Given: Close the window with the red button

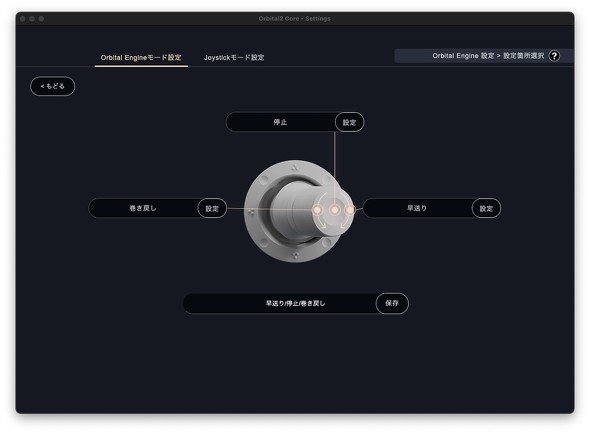Looking at the screenshot, I should point(23,18).
